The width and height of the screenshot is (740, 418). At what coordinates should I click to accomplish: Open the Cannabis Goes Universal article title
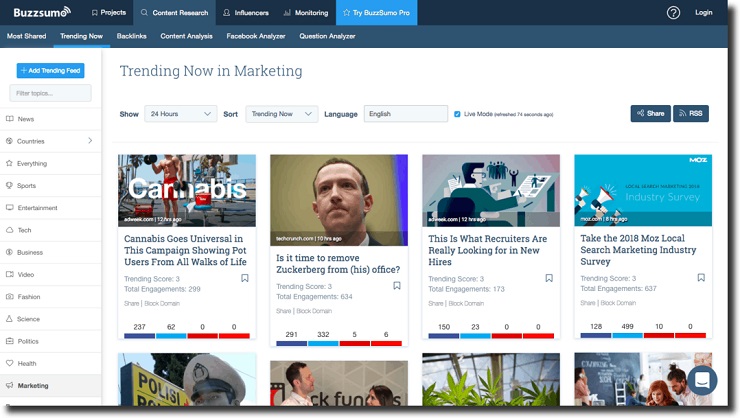click(185, 250)
